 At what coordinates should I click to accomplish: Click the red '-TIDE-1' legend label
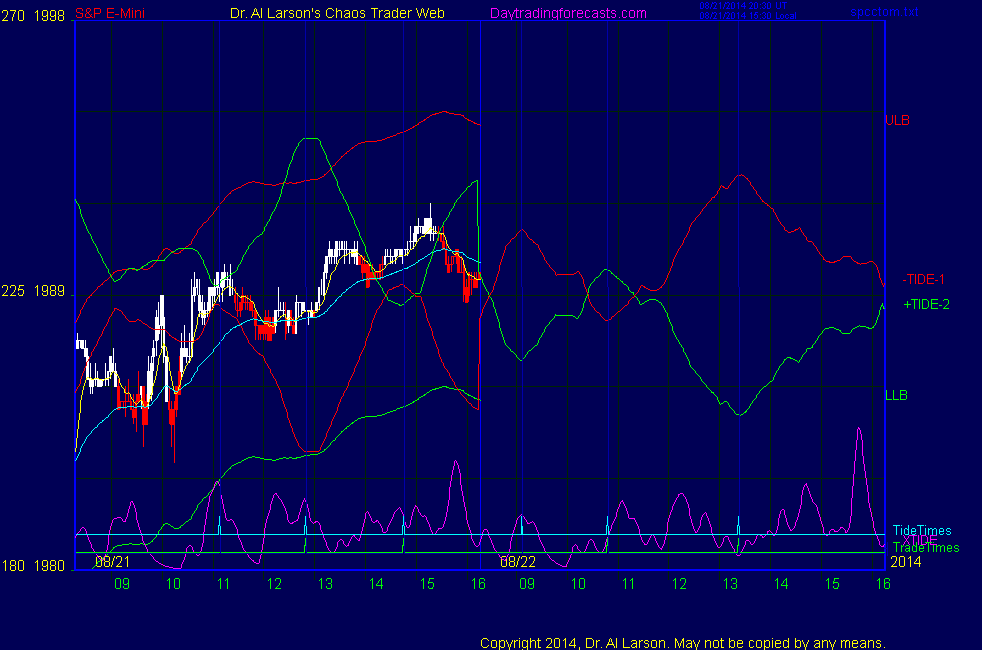tap(923, 279)
